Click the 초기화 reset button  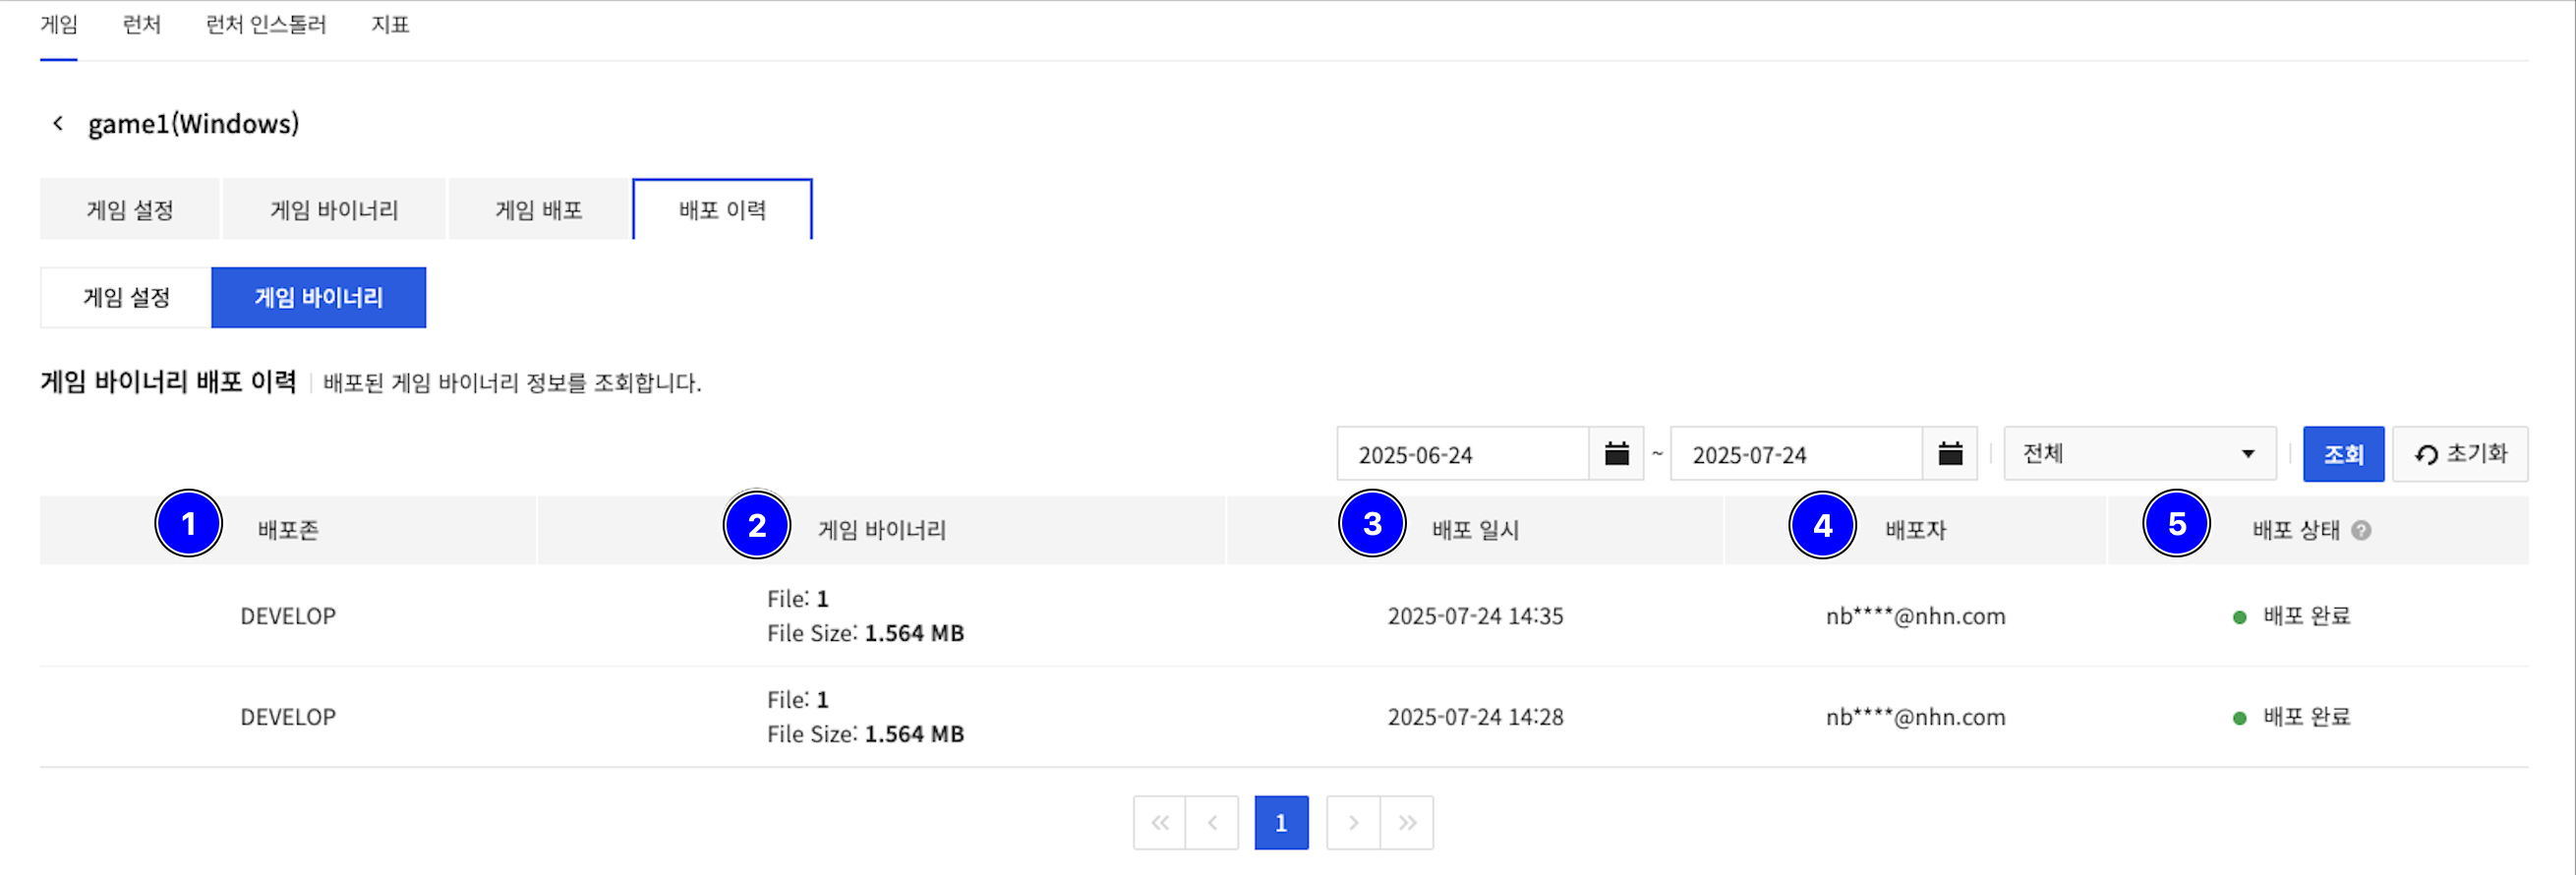pos(2460,454)
